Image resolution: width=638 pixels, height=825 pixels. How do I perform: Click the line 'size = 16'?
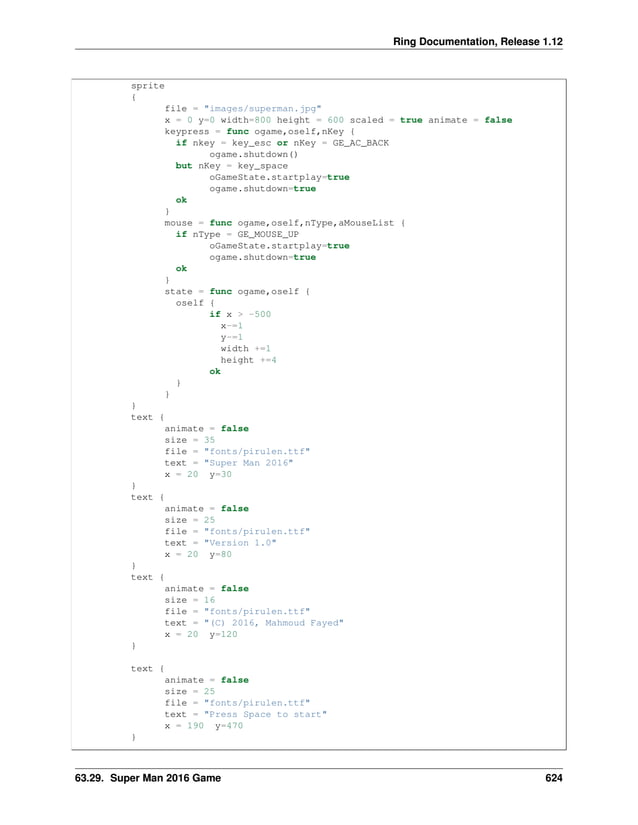[189, 600]
